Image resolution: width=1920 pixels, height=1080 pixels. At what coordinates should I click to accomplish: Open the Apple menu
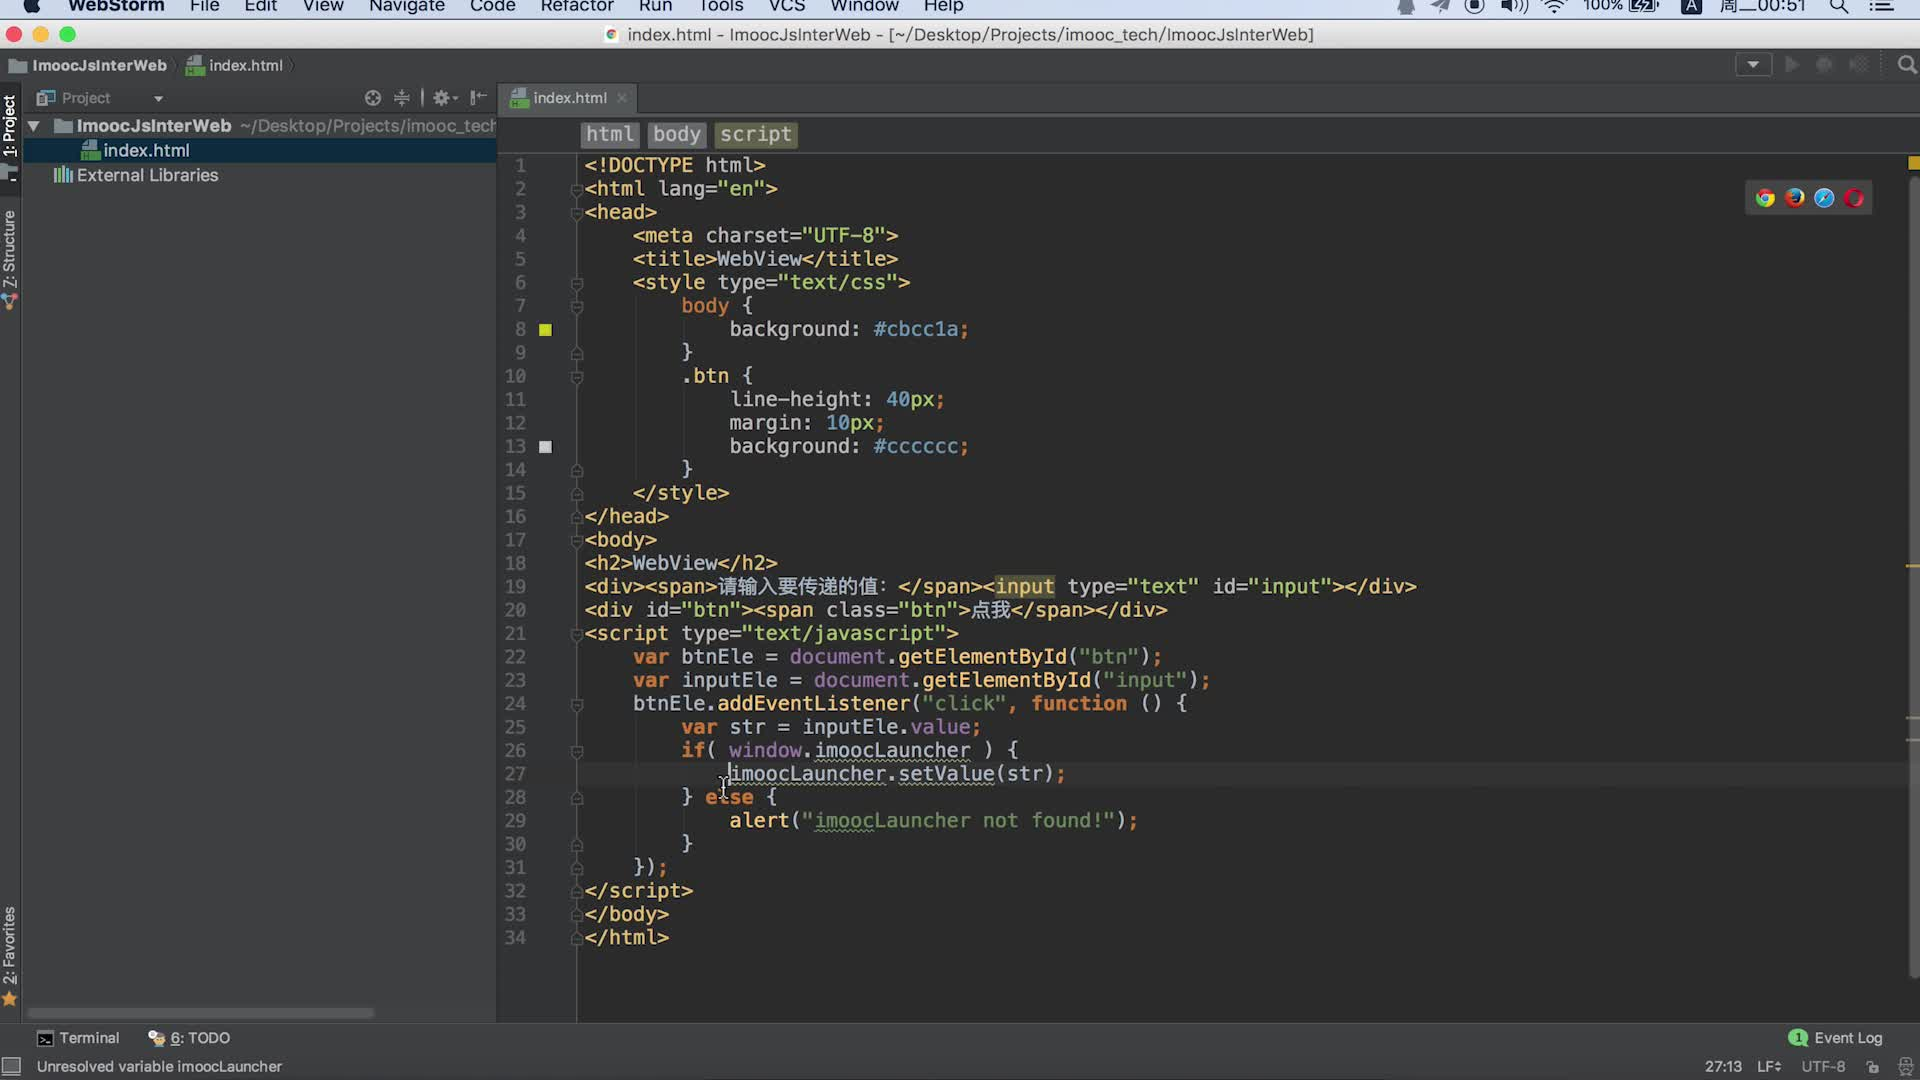[x=31, y=7]
